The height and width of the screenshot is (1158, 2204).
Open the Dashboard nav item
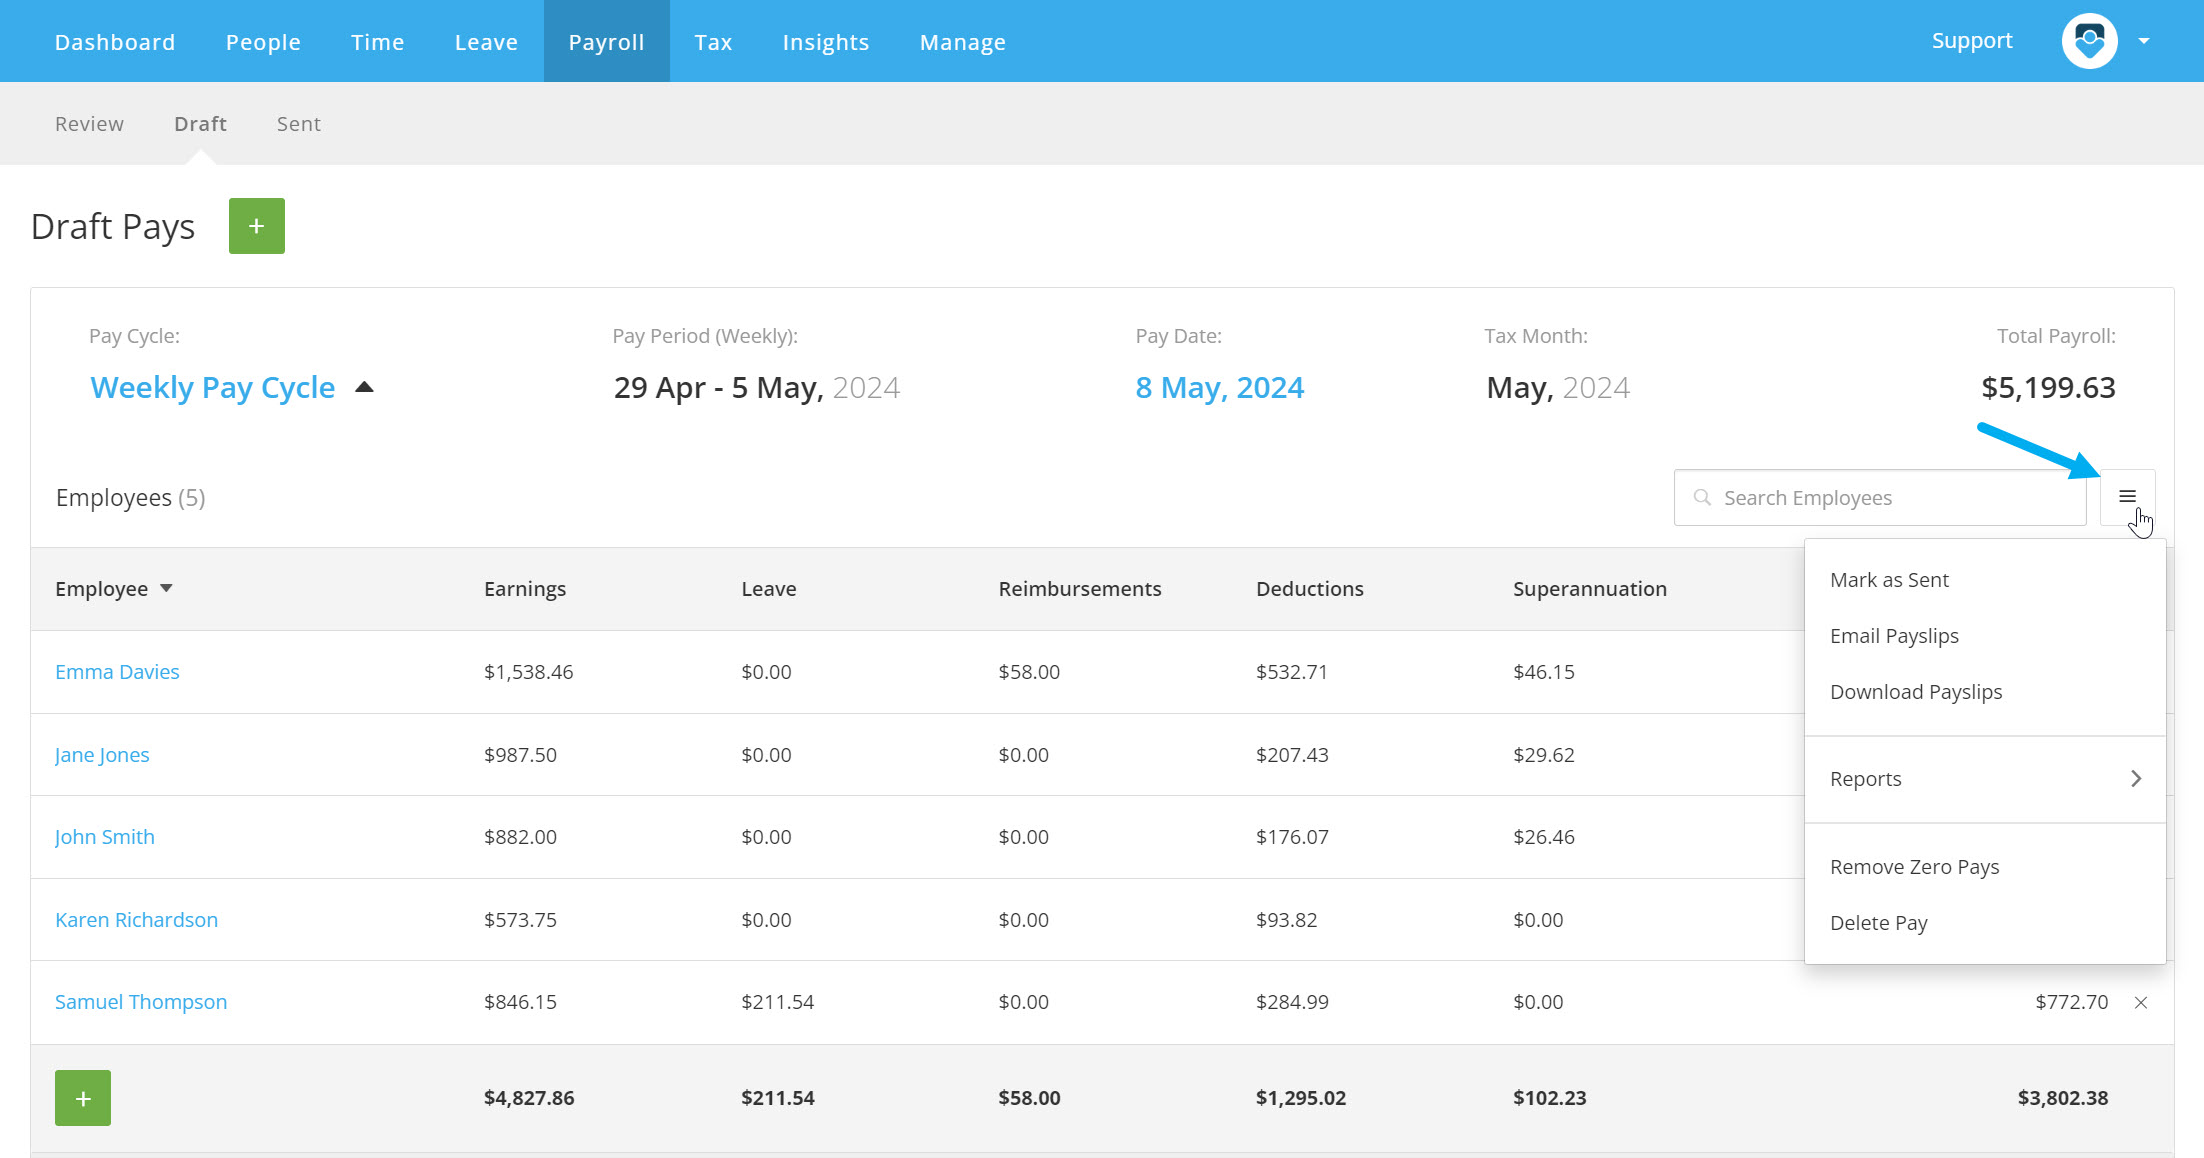point(115,42)
